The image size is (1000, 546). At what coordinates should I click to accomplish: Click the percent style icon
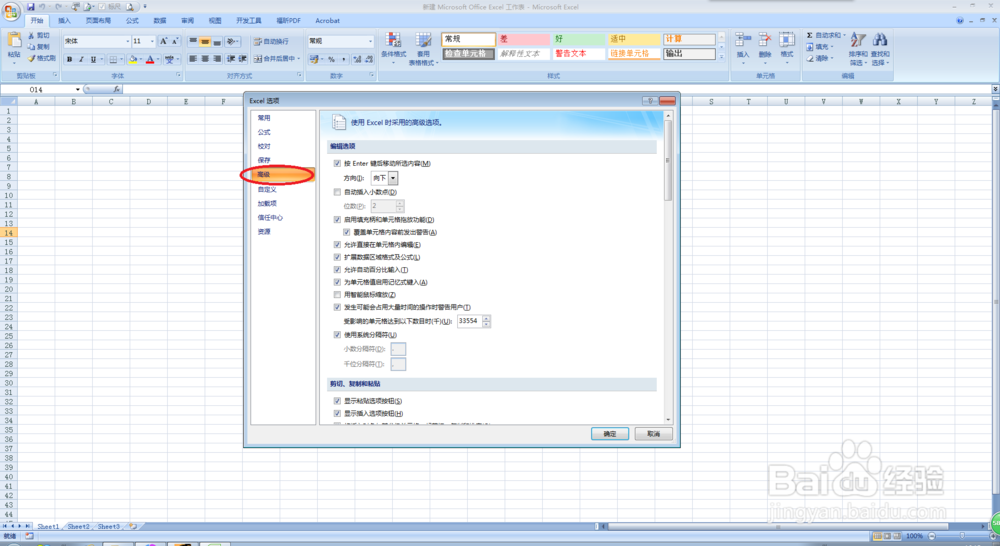(x=331, y=59)
